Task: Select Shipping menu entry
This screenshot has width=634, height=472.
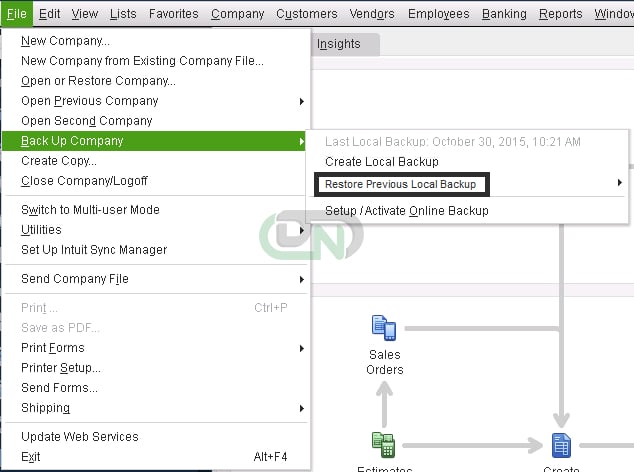Action: tap(156, 408)
